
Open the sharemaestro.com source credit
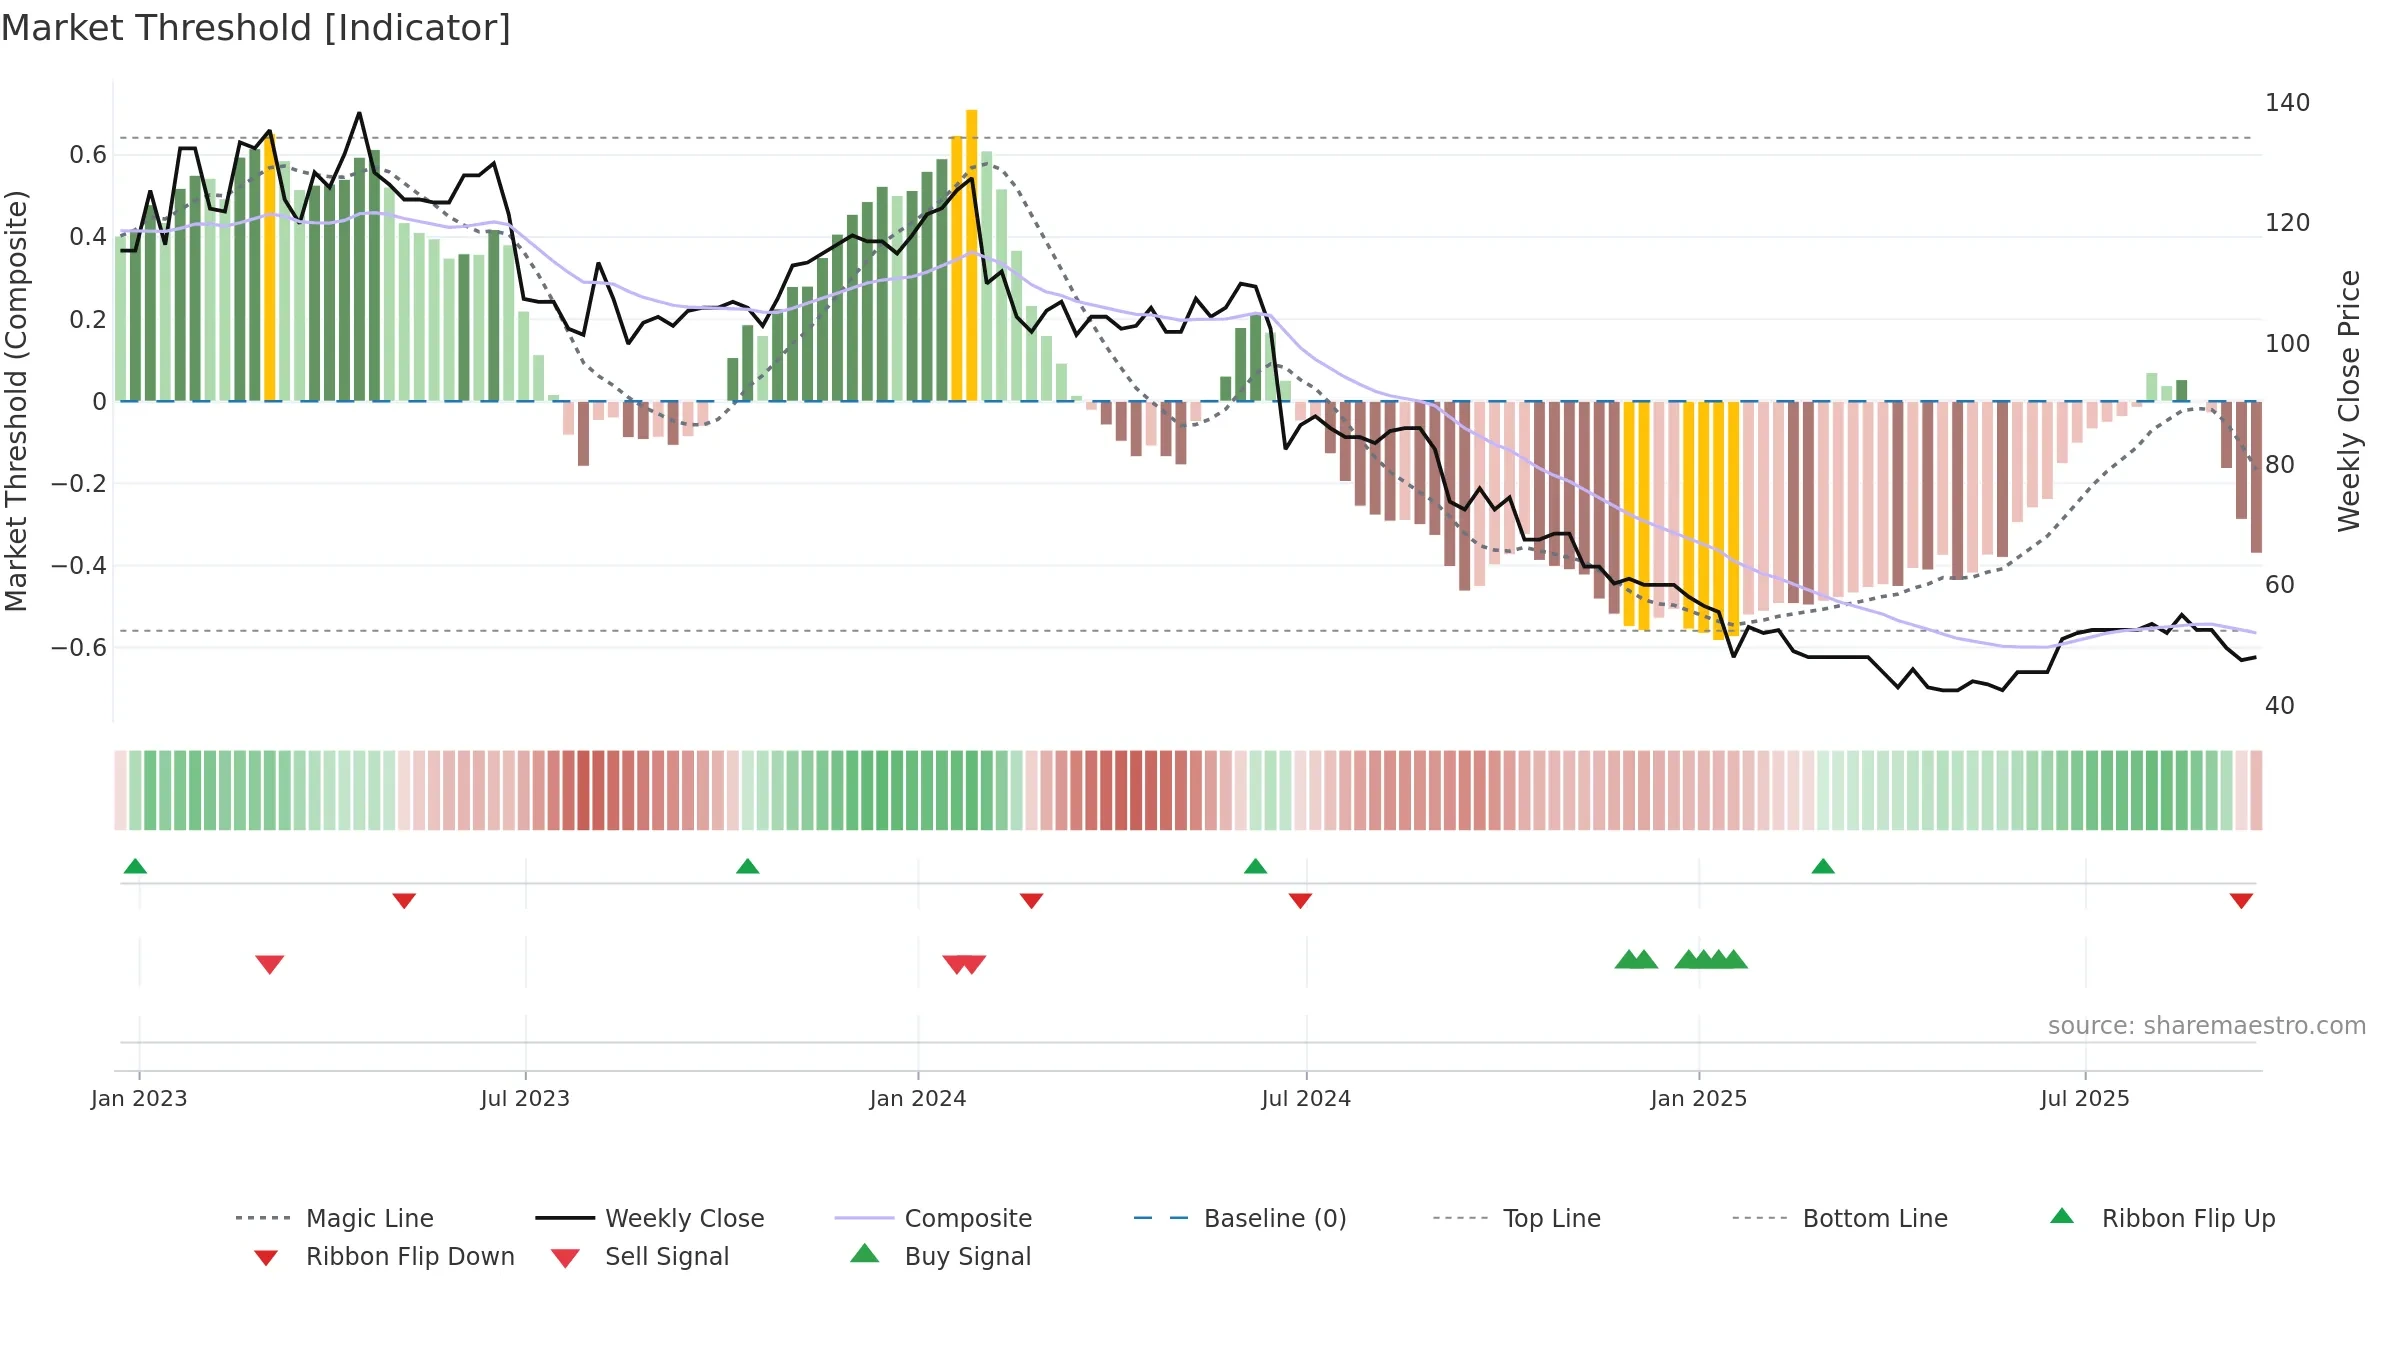point(2207,1025)
